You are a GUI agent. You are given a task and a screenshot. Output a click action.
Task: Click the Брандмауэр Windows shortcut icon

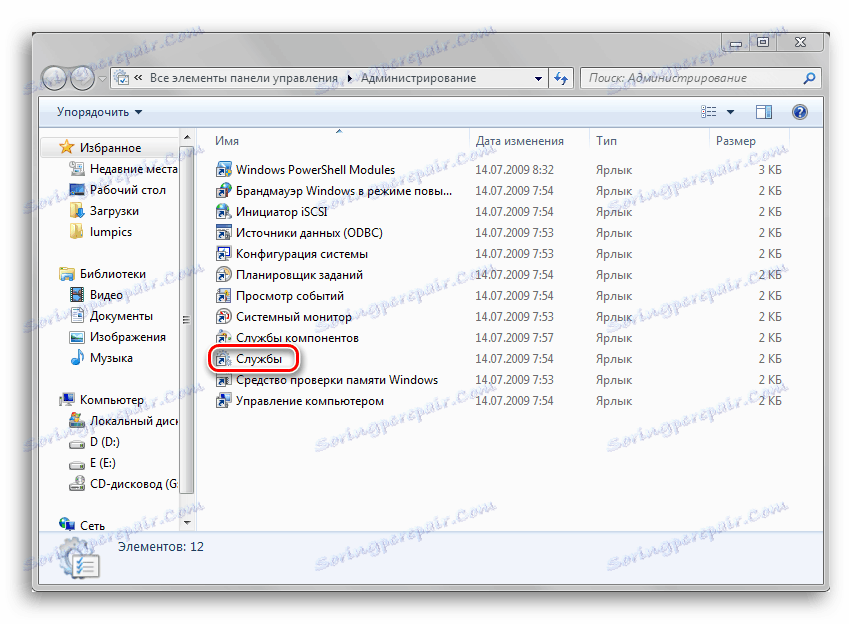(x=223, y=191)
